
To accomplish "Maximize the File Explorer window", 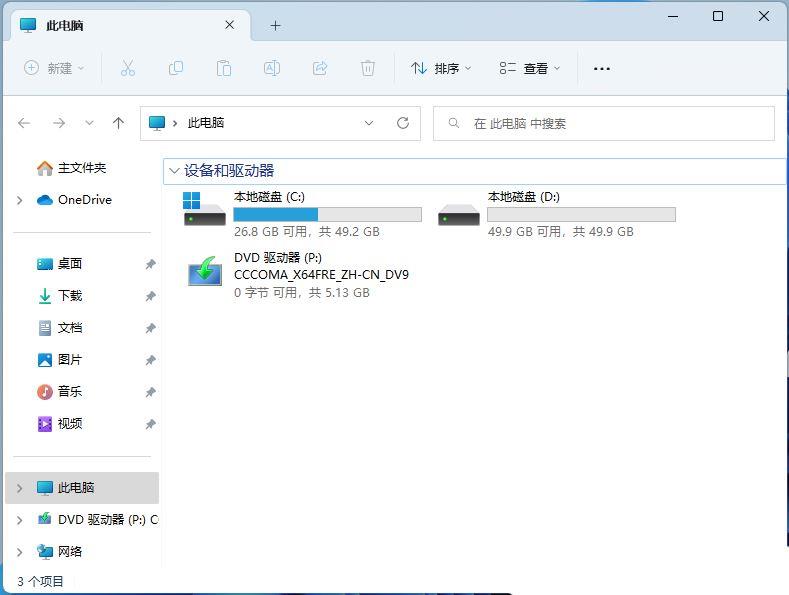I will (718, 16).
